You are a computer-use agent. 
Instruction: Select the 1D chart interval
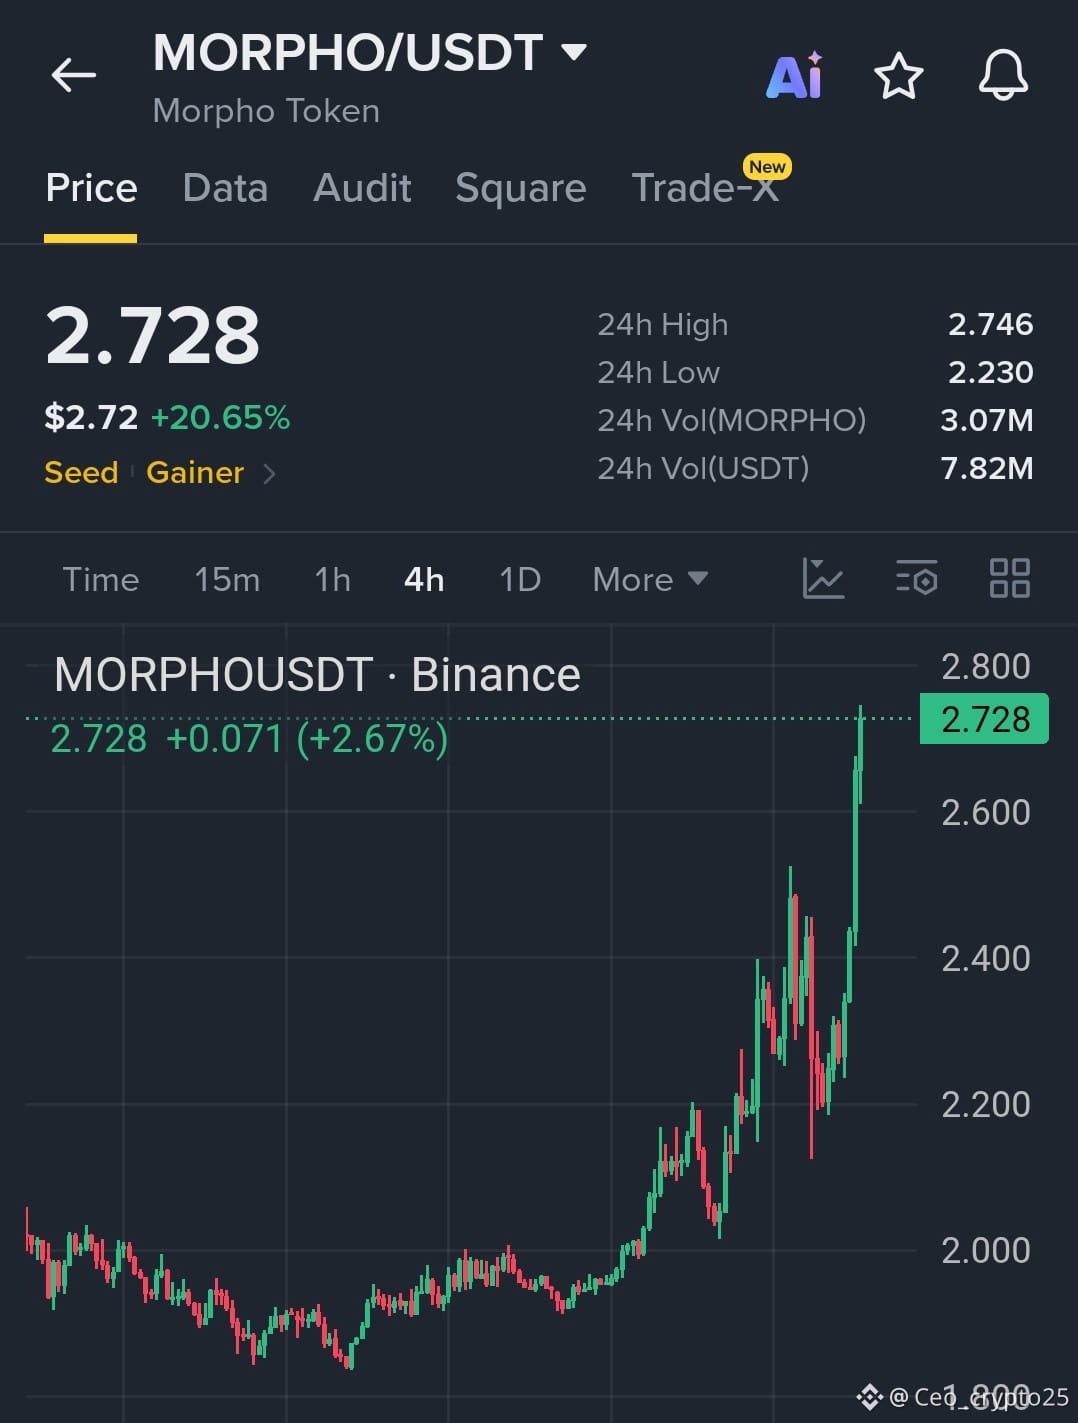pos(520,579)
